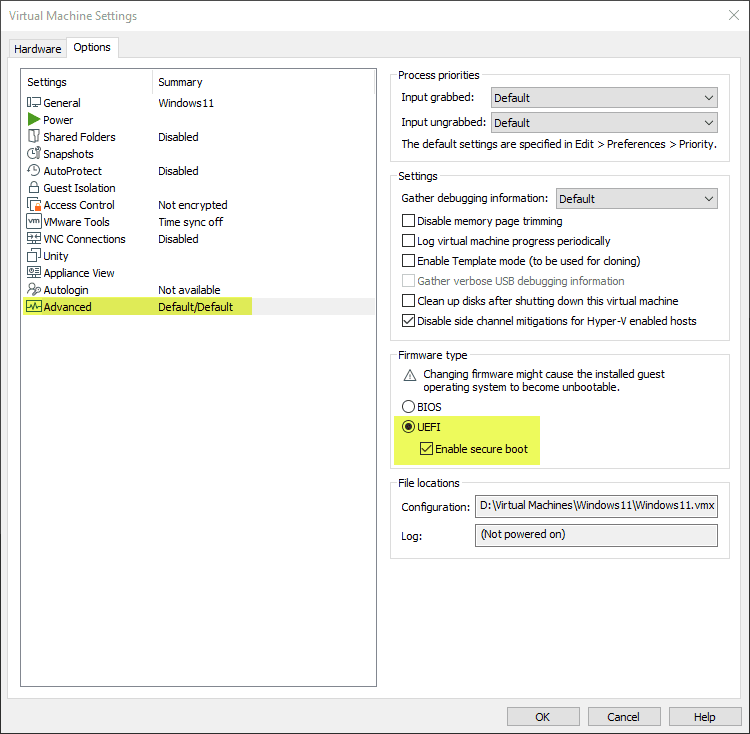Close the Virtual Machine Settings dialog
750x734 pixels.
click(x=734, y=15)
